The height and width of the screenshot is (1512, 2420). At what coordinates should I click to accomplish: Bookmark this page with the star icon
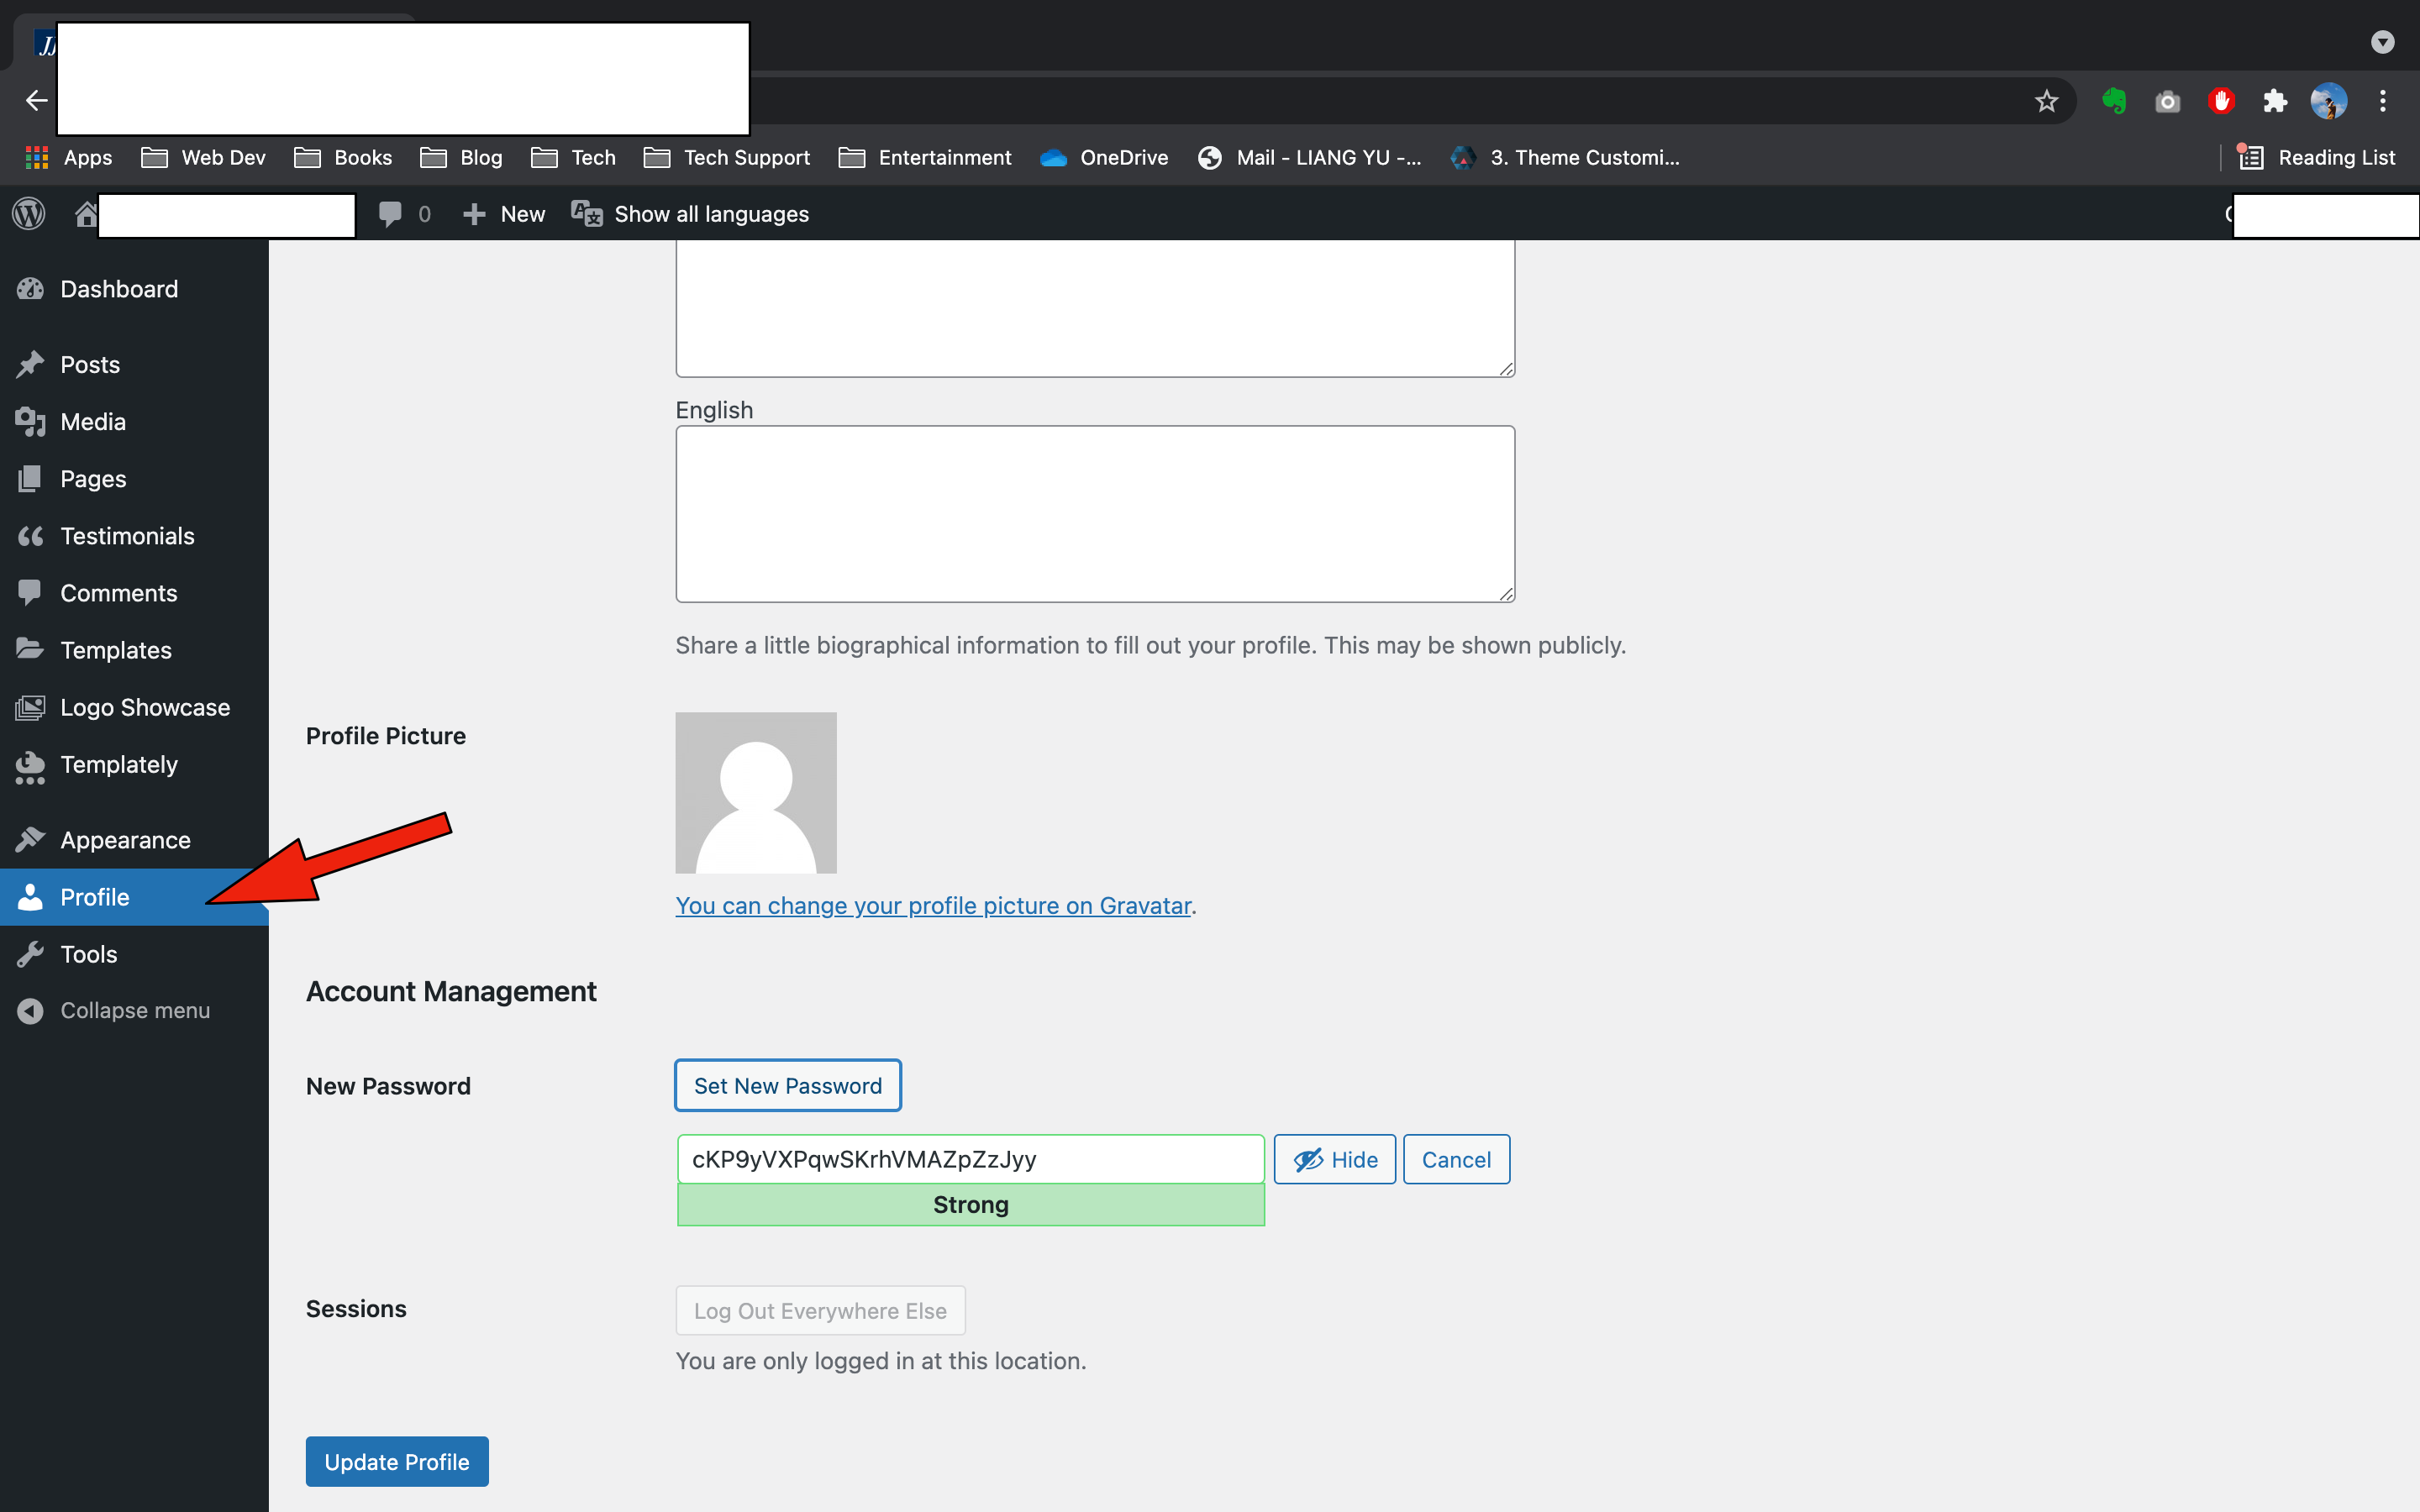pos(2046,101)
